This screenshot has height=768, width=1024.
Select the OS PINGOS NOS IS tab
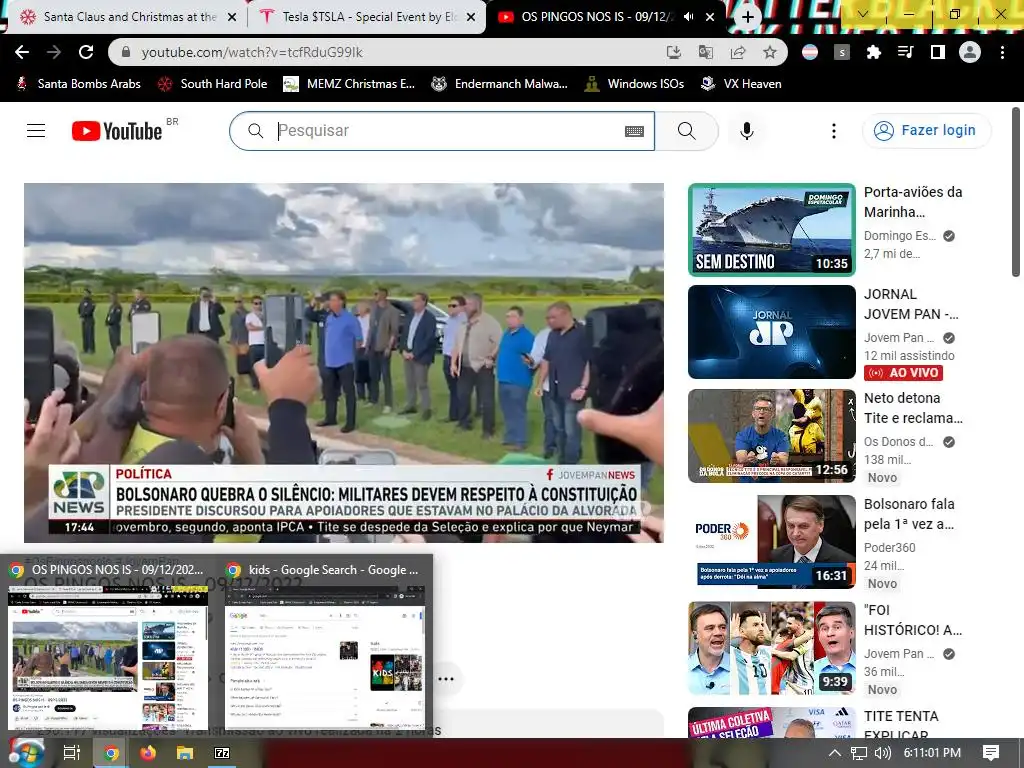click(596, 17)
